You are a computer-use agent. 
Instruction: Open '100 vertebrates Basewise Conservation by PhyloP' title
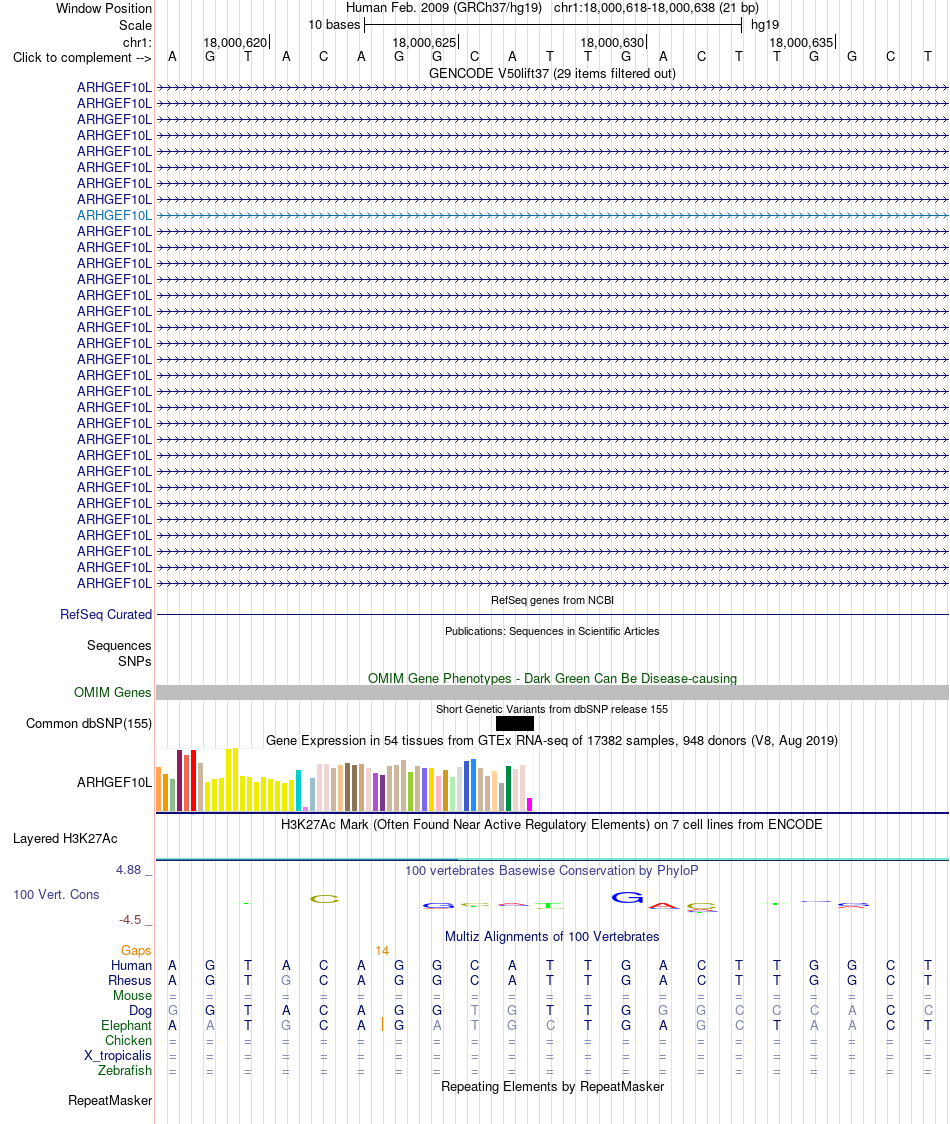[552, 870]
